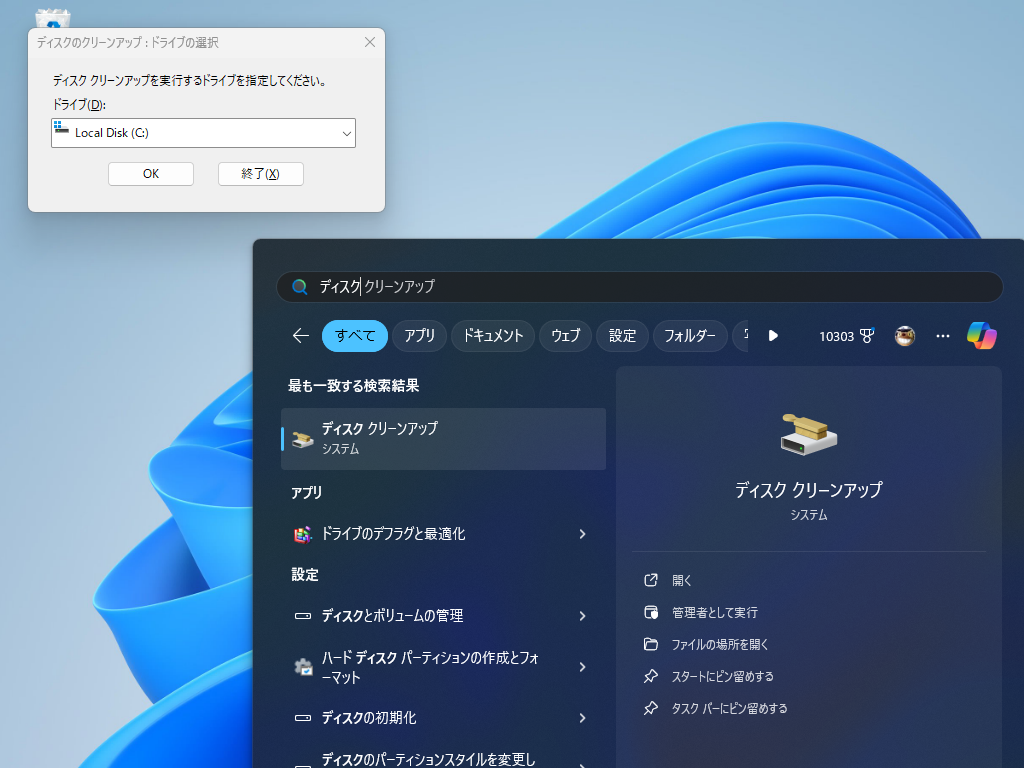Open the Recycle Bin desktop icon
Image resolution: width=1024 pixels, height=768 pixels.
point(52,18)
